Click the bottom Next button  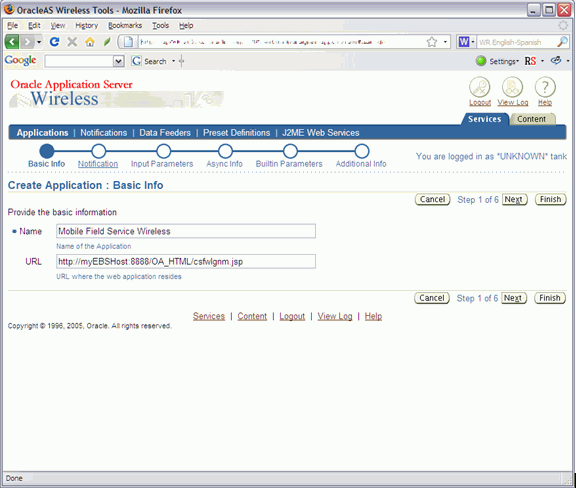click(514, 298)
